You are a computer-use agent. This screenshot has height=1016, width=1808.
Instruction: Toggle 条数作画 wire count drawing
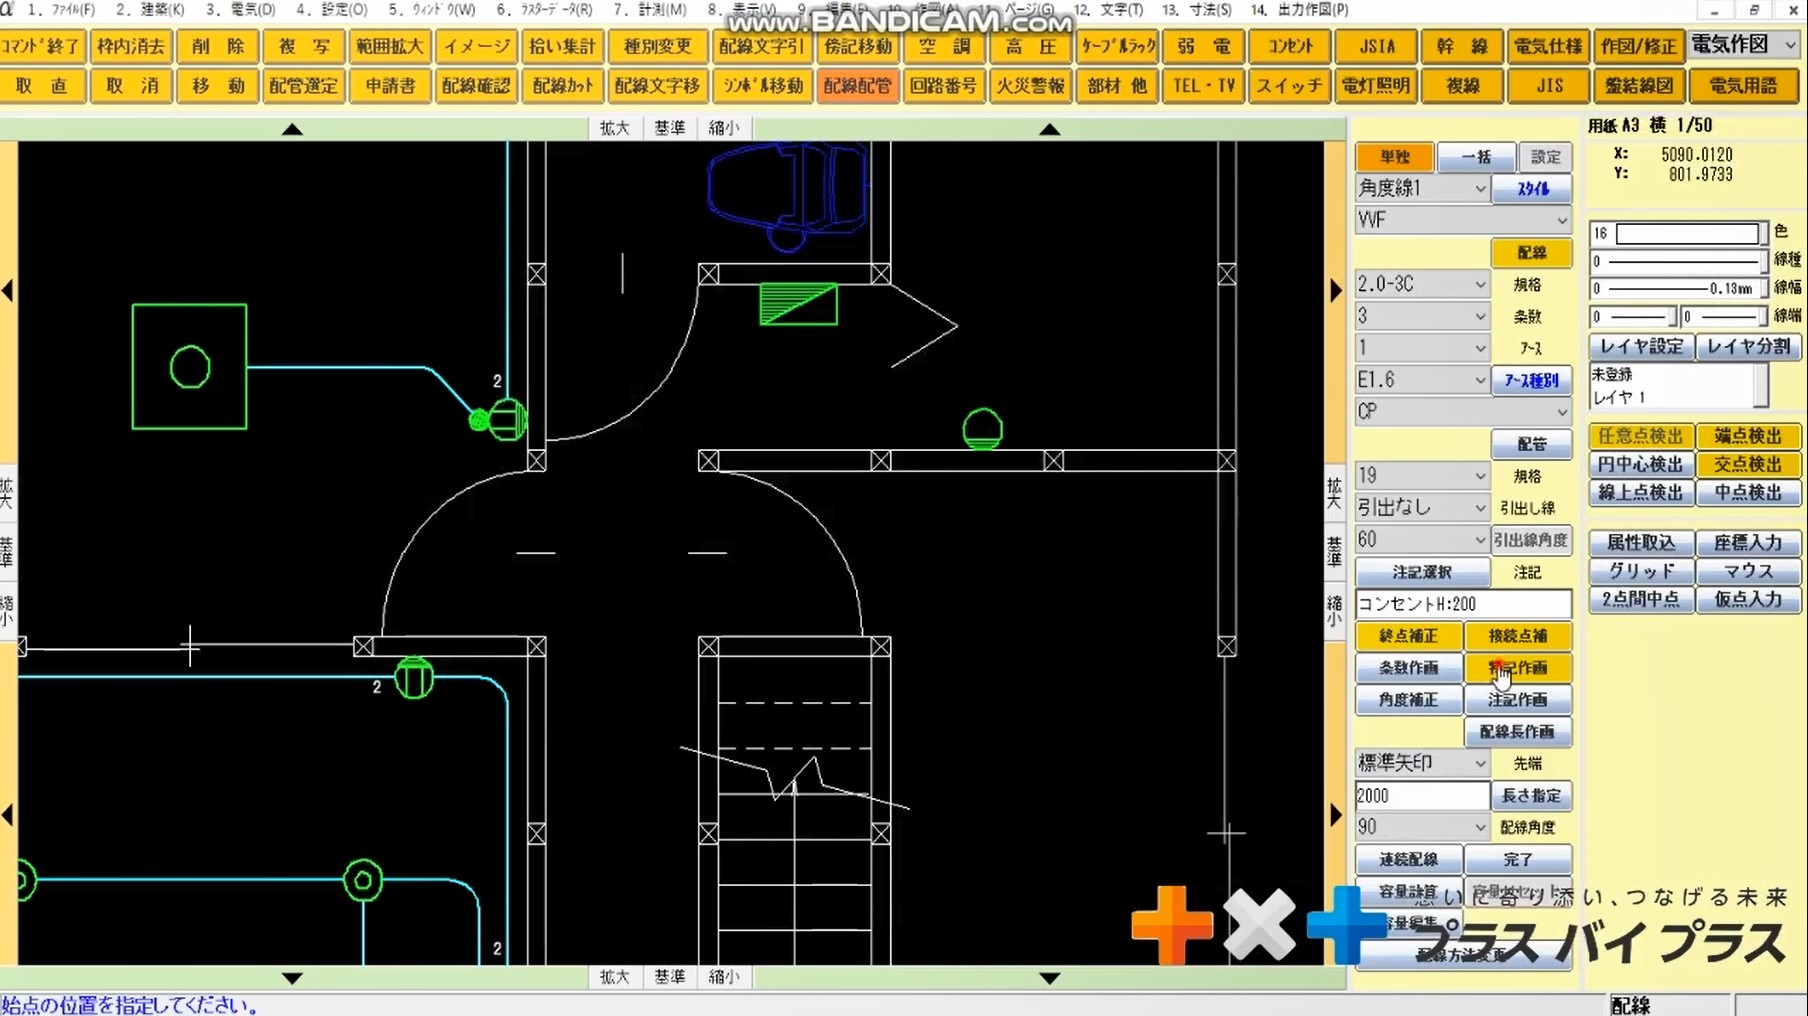pyautogui.click(x=1408, y=668)
